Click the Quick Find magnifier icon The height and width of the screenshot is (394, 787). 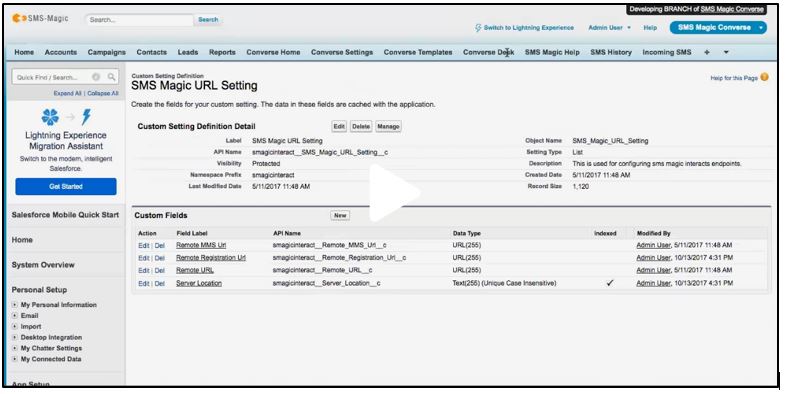tap(111, 77)
